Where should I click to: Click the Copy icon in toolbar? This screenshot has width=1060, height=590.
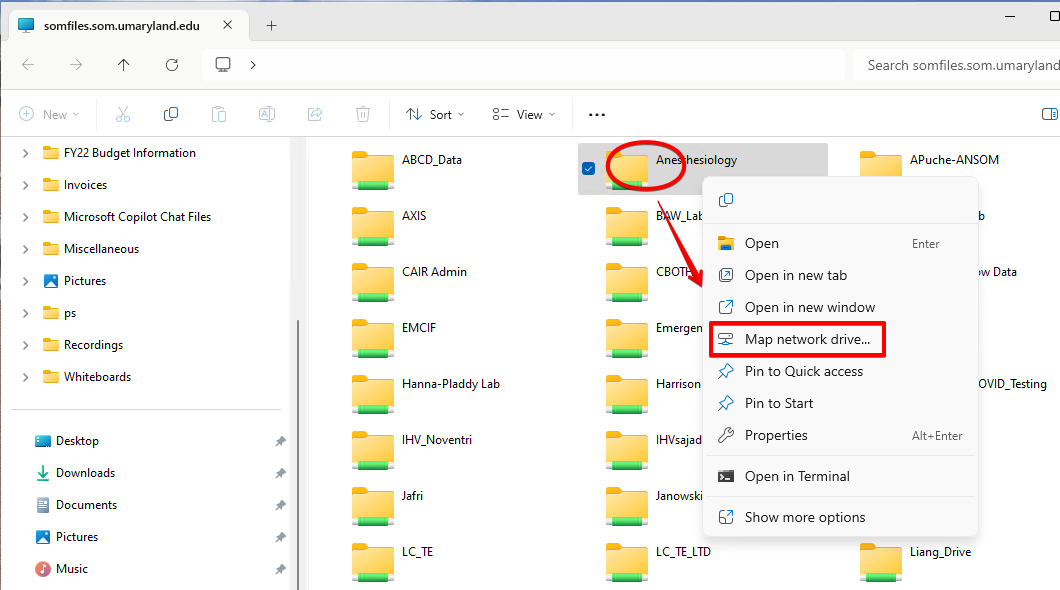click(x=171, y=114)
